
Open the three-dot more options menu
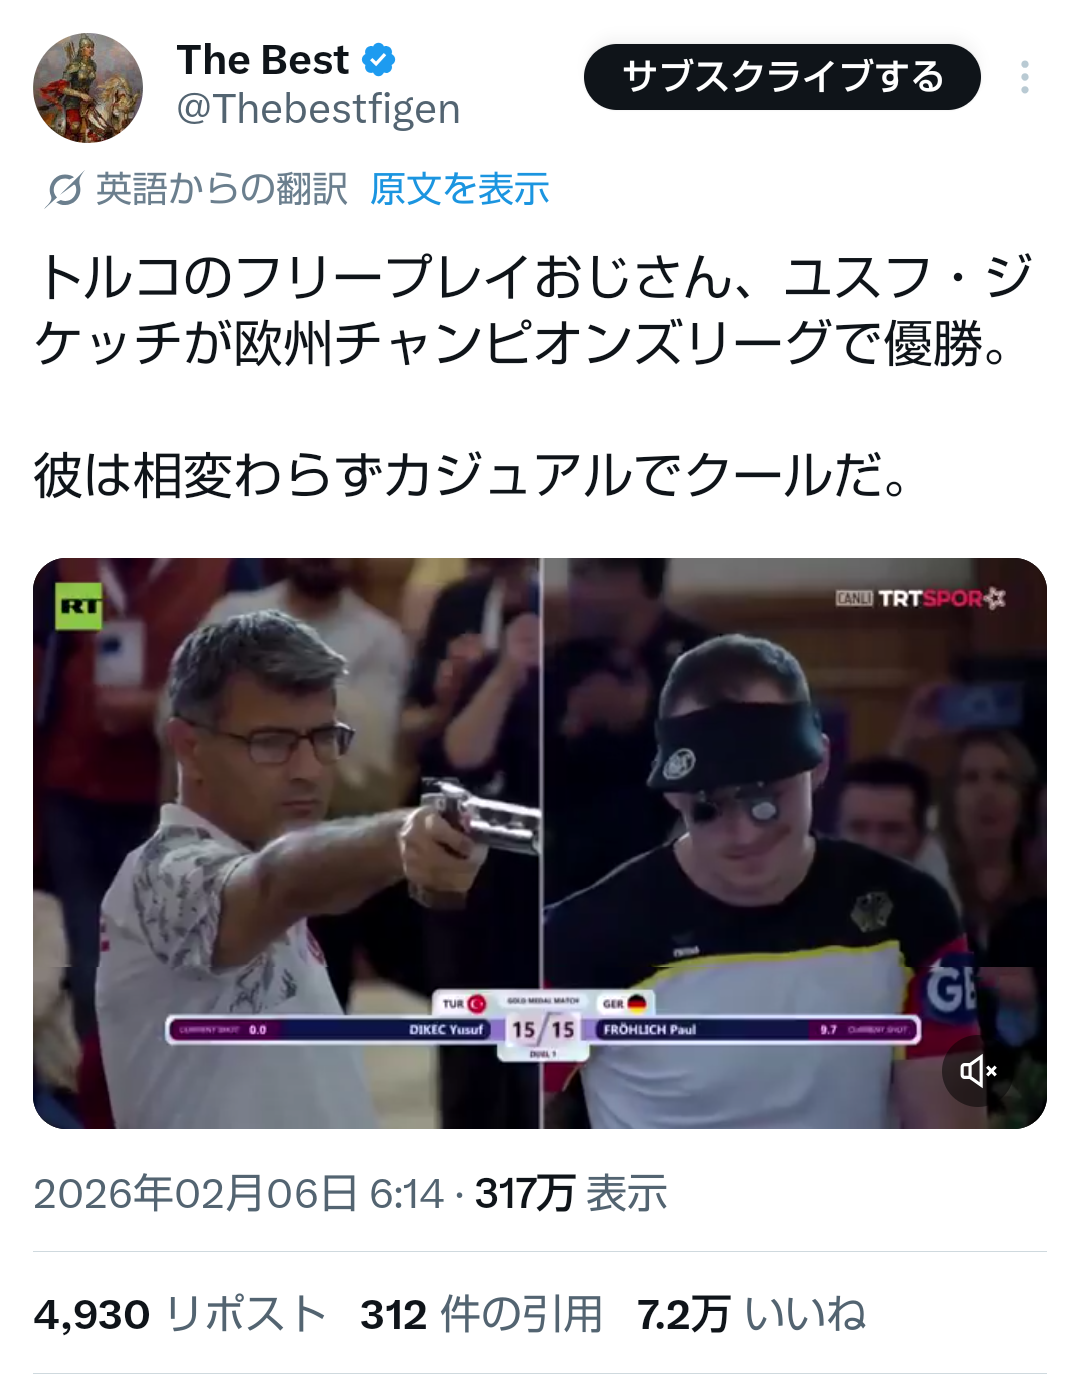click(x=1024, y=77)
